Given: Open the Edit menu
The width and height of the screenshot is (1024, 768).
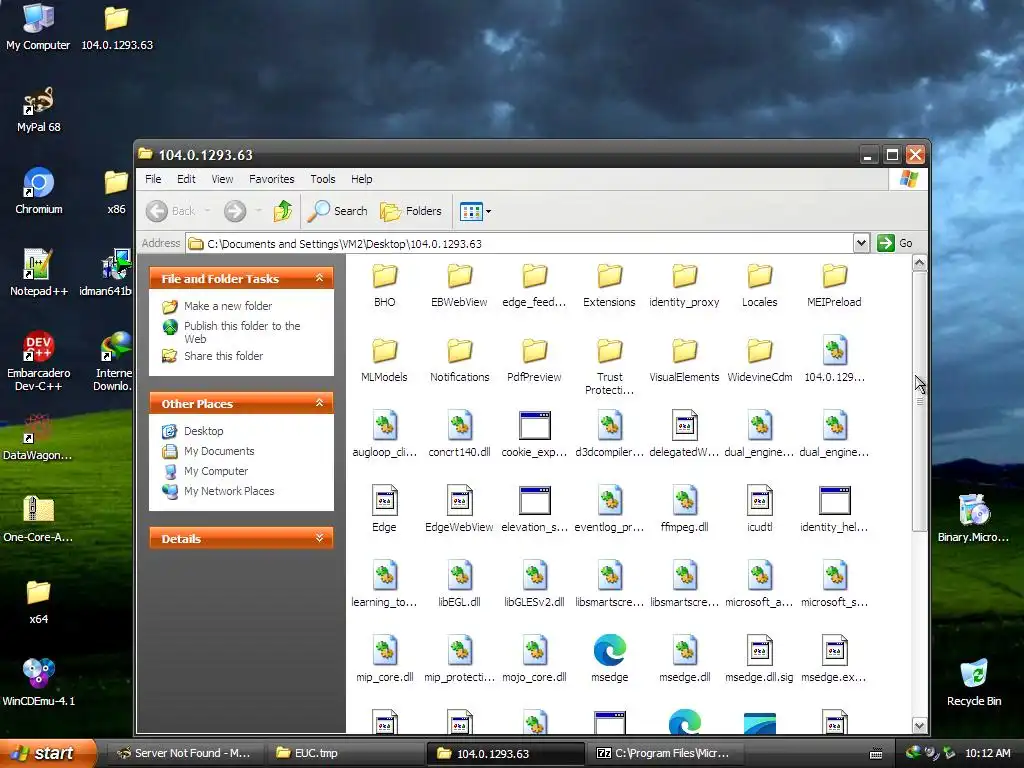Looking at the screenshot, I should (x=186, y=179).
